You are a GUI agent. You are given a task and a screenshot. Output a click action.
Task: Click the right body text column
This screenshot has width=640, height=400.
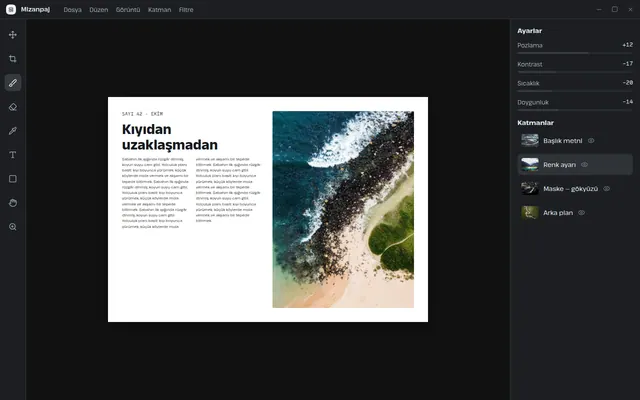click(228, 190)
